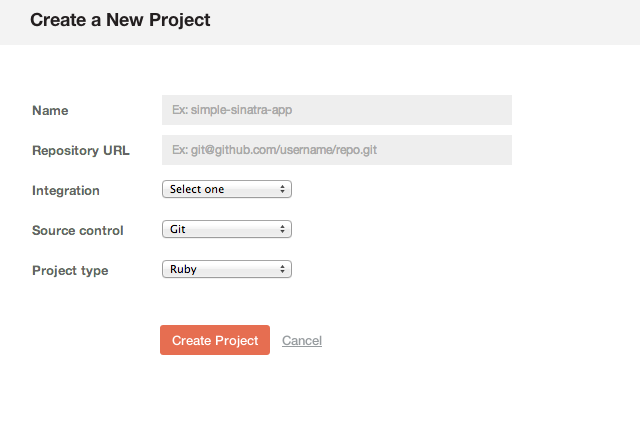This screenshot has width=640, height=426.
Task: Click the up-down arrows on Integration select
Action: (x=283, y=189)
